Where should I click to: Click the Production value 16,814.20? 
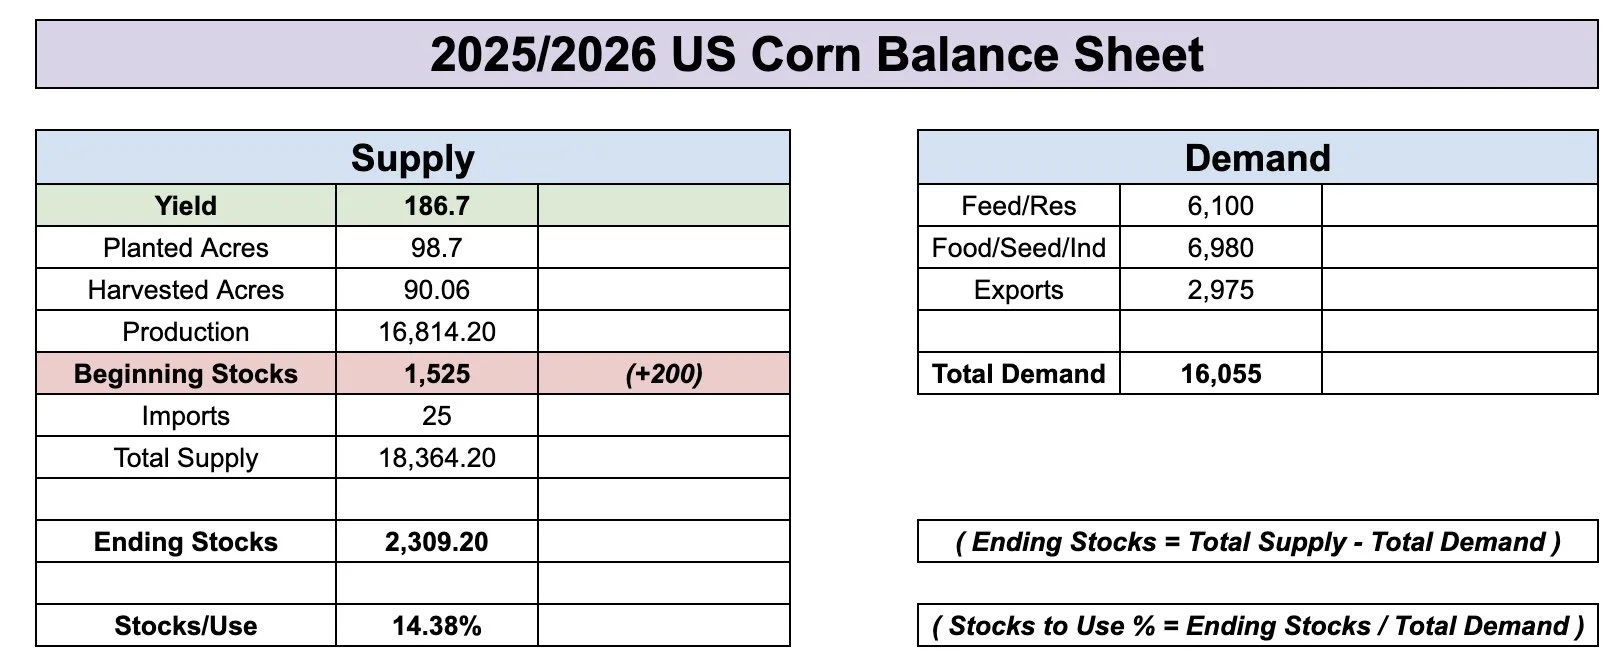pyautogui.click(x=437, y=331)
